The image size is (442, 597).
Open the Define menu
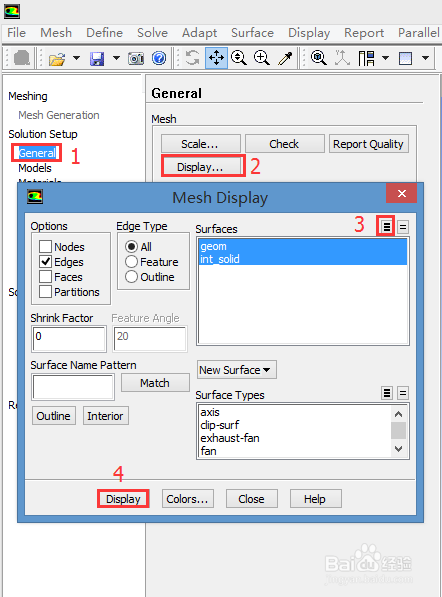click(104, 33)
